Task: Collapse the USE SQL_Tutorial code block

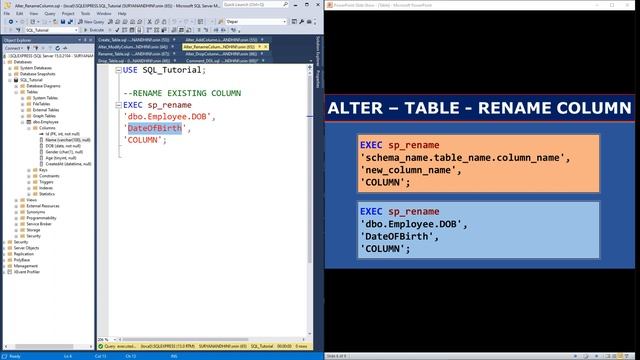Action: pos(118,70)
